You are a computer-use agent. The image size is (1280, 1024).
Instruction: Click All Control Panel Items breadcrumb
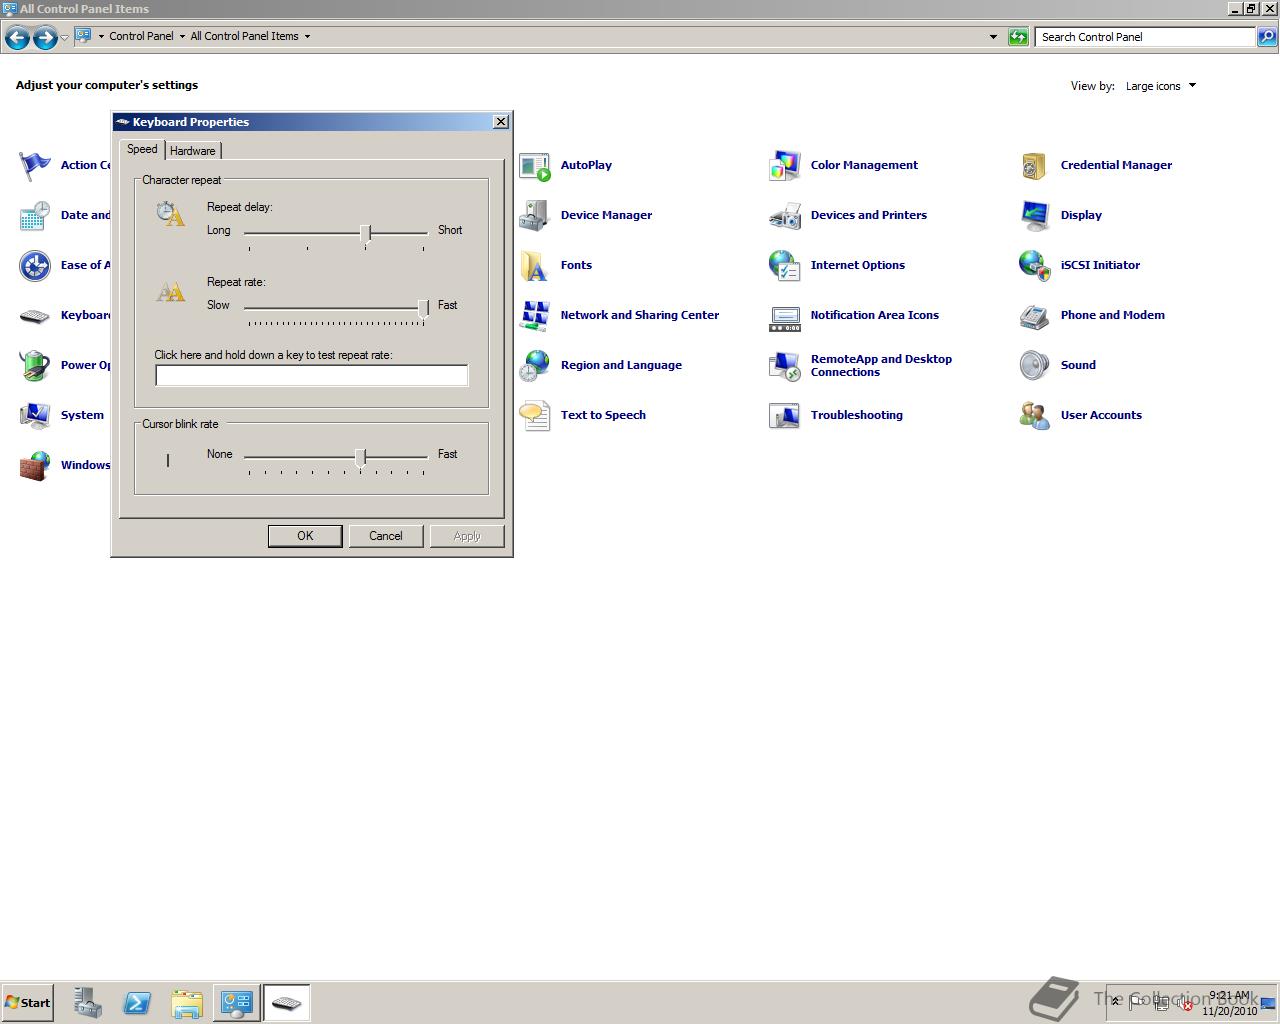[245, 36]
